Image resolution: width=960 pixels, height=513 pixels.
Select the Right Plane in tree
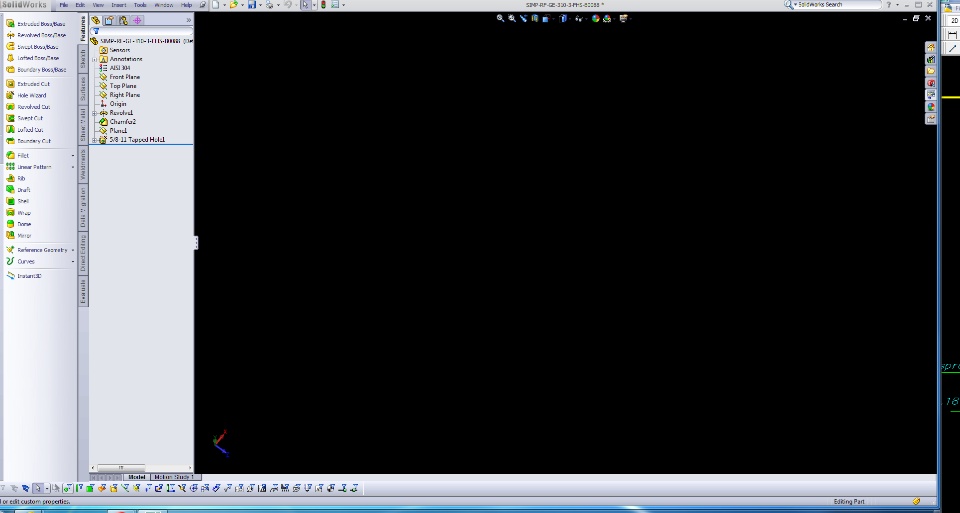(x=120, y=95)
